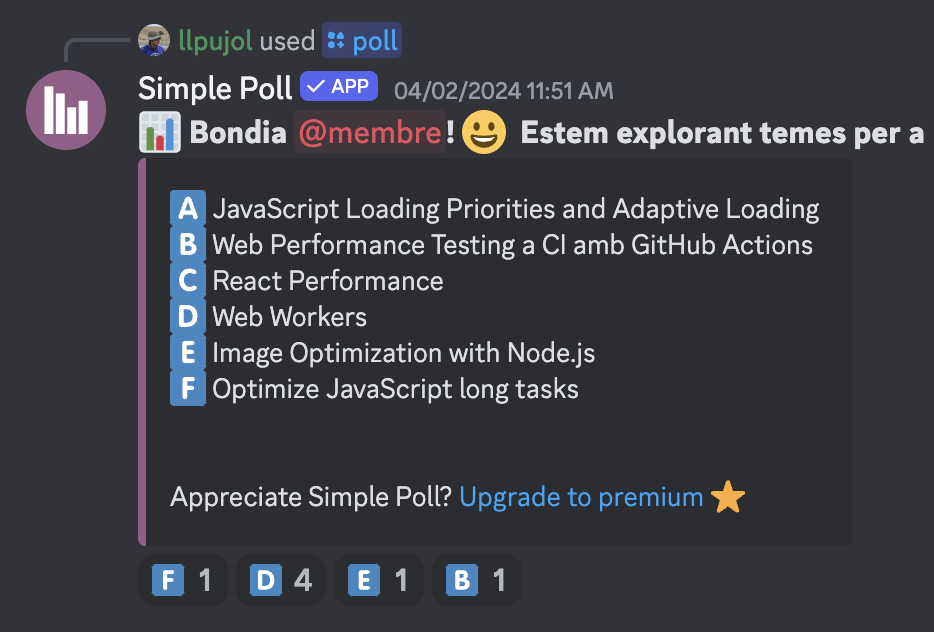
Task: Click the star emoji after premium
Action: click(727, 497)
